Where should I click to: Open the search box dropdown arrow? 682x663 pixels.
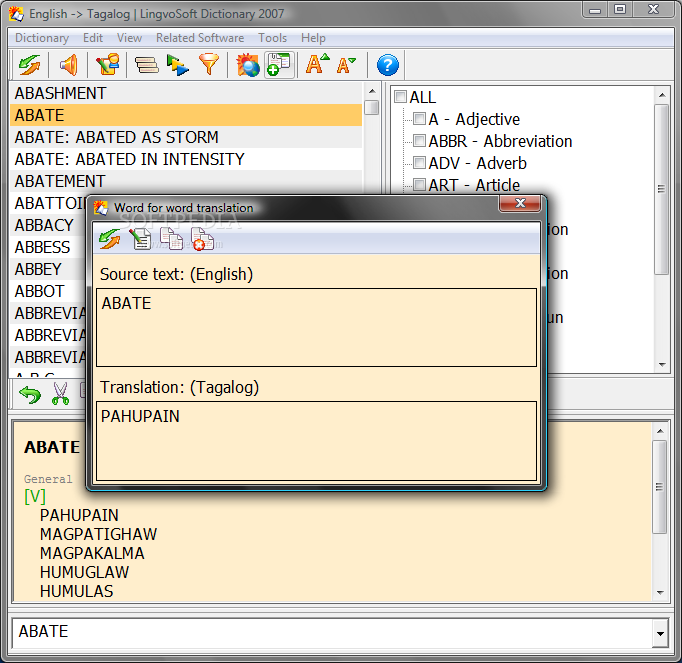[x=660, y=633]
